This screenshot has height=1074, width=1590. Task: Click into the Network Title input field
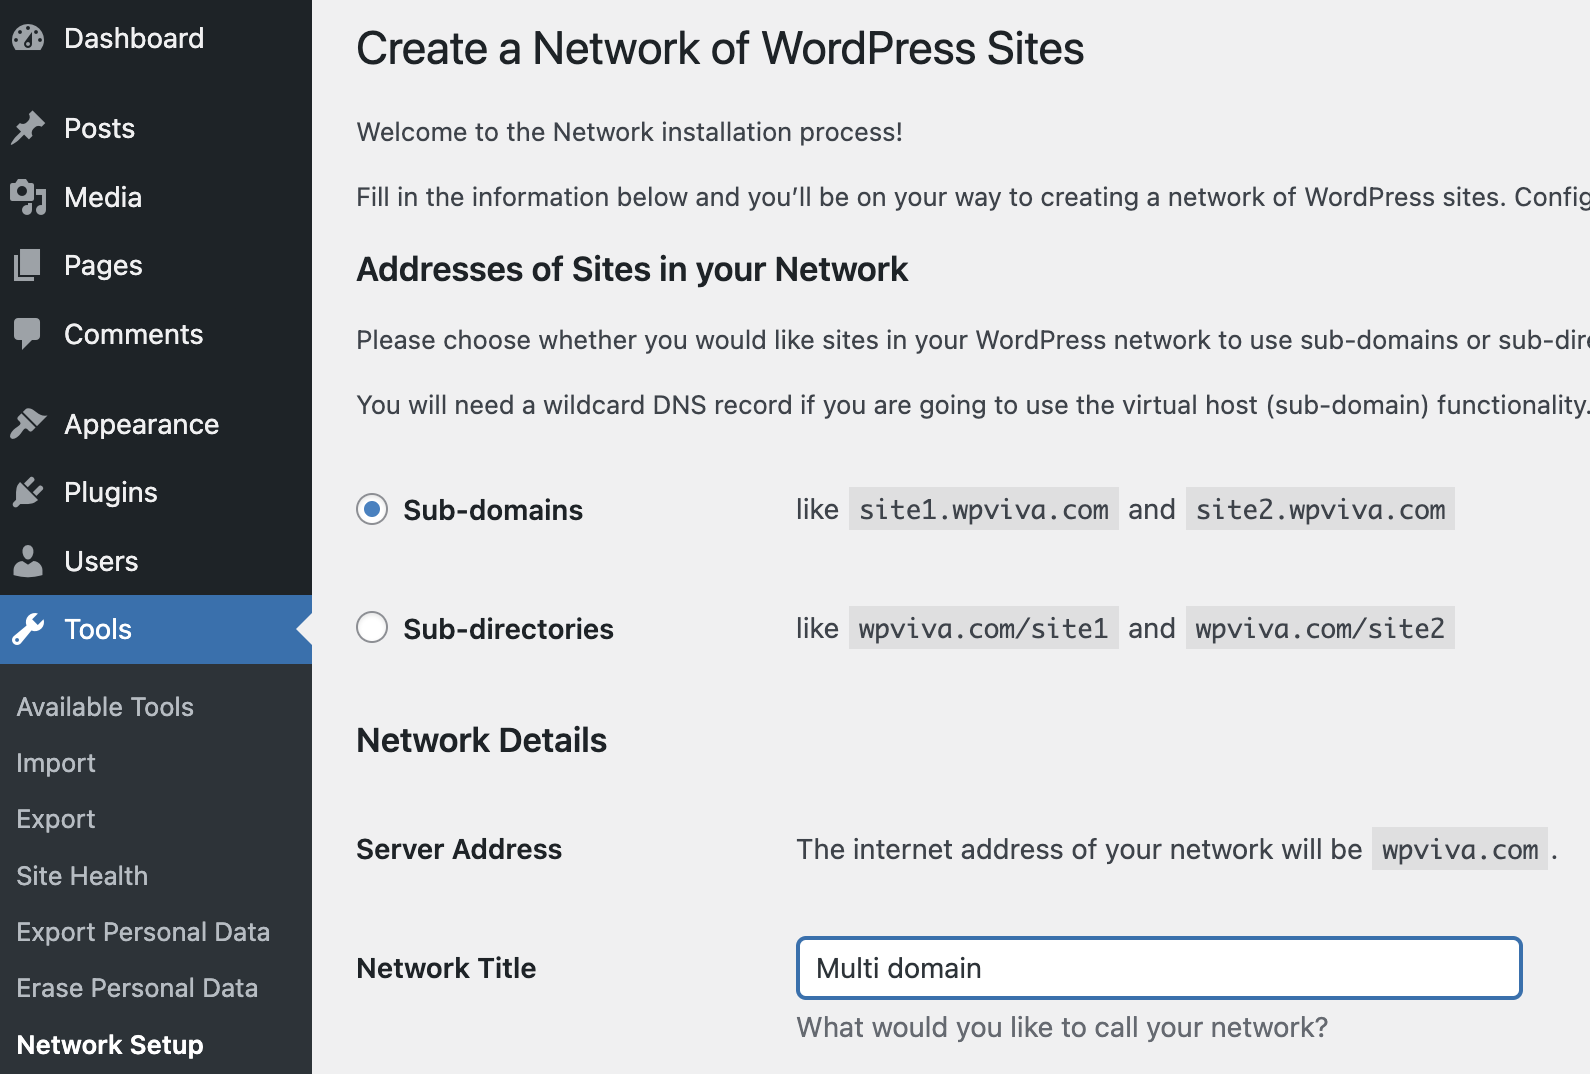tap(1159, 968)
